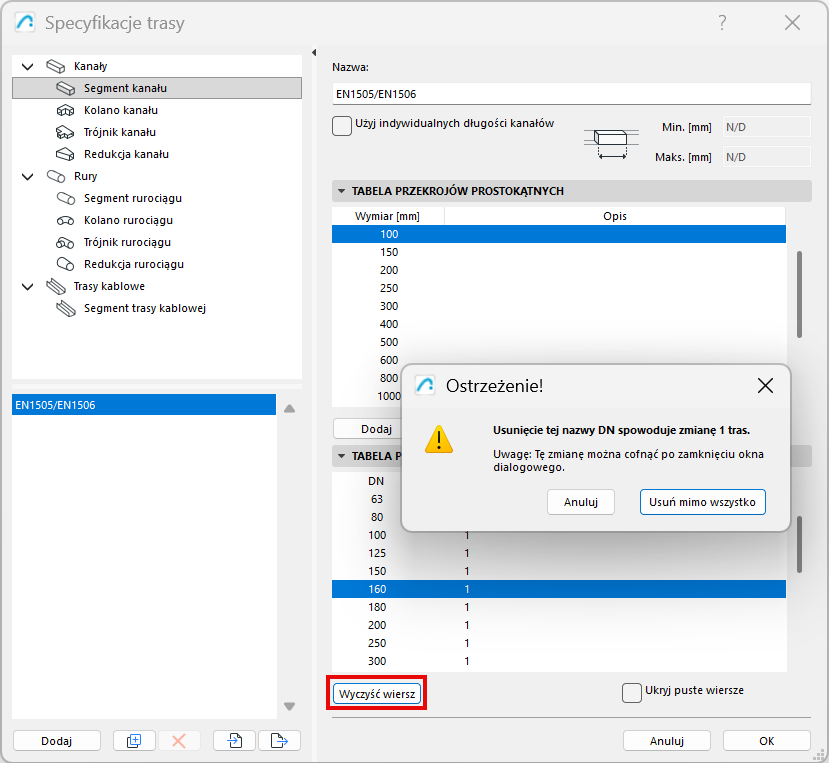Click OK in the main dialog
The image size is (829, 763).
click(x=767, y=741)
